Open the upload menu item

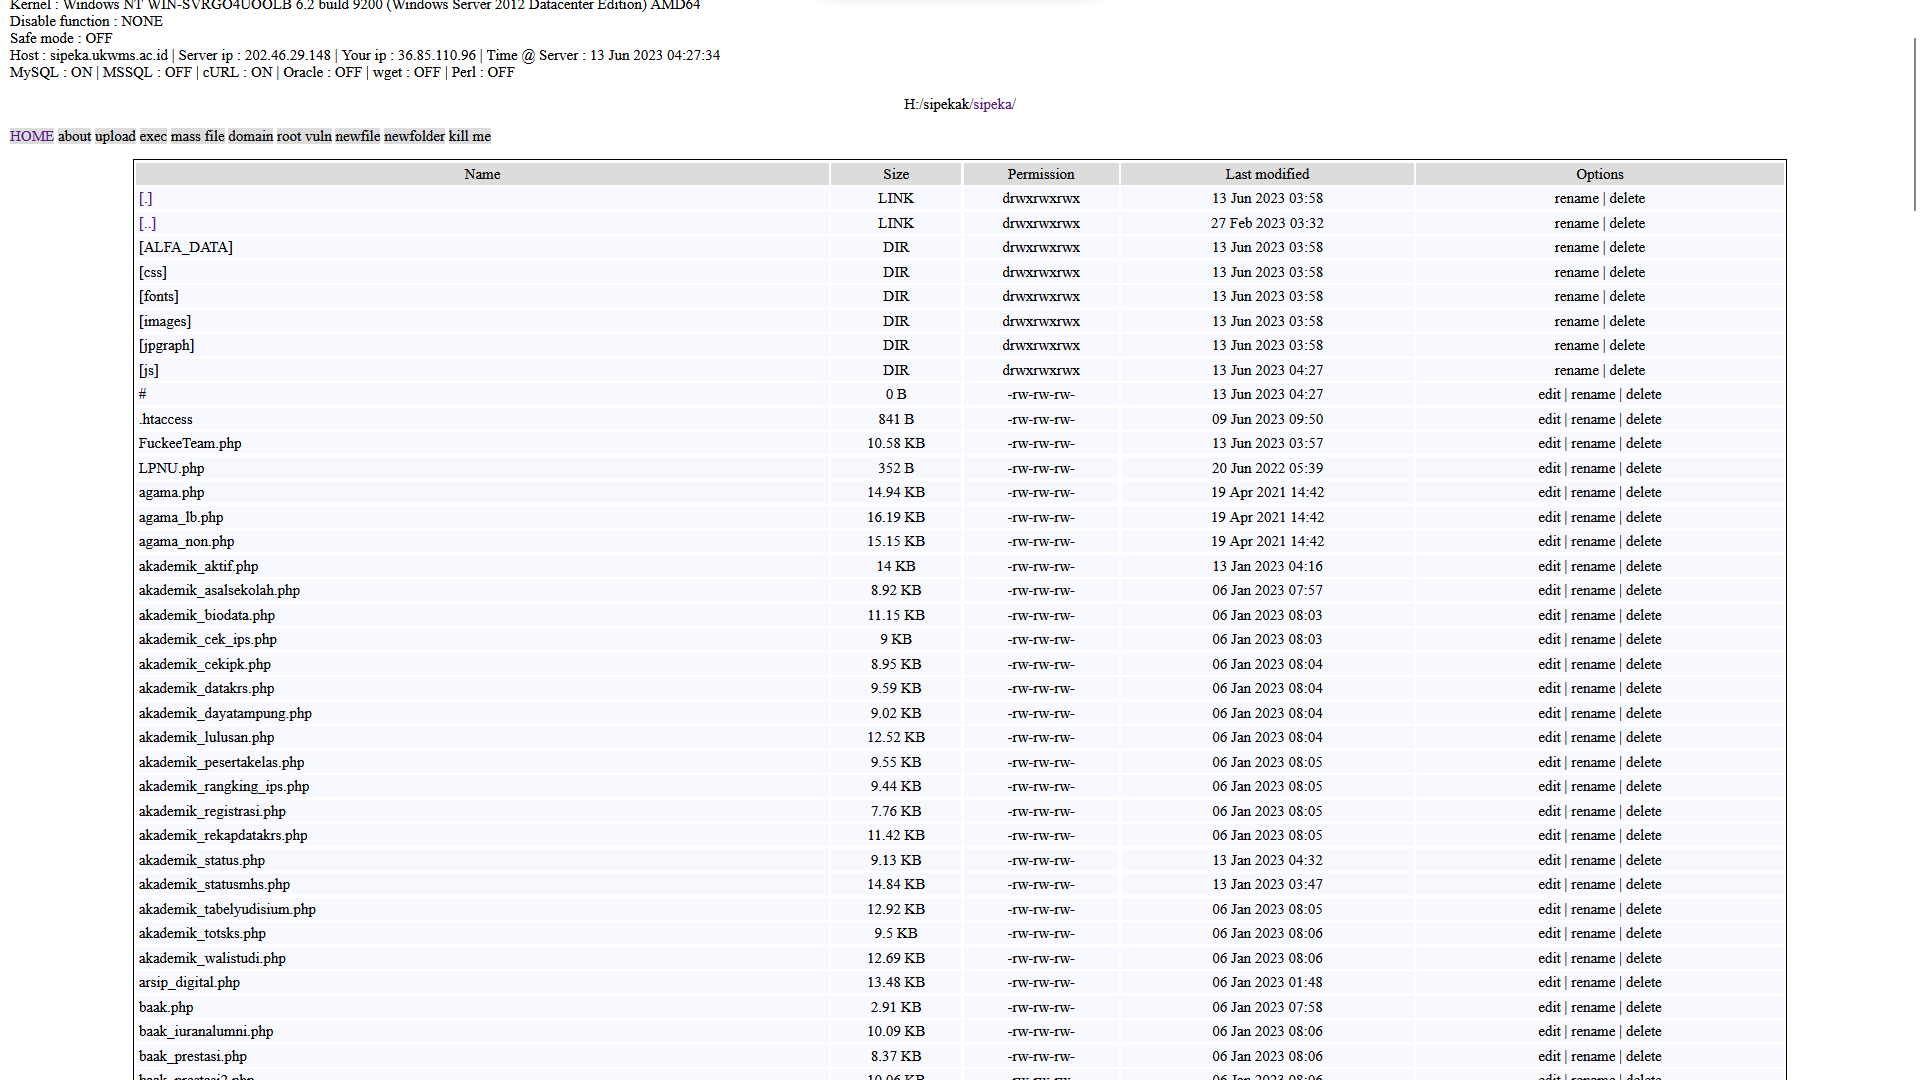click(115, 136)
